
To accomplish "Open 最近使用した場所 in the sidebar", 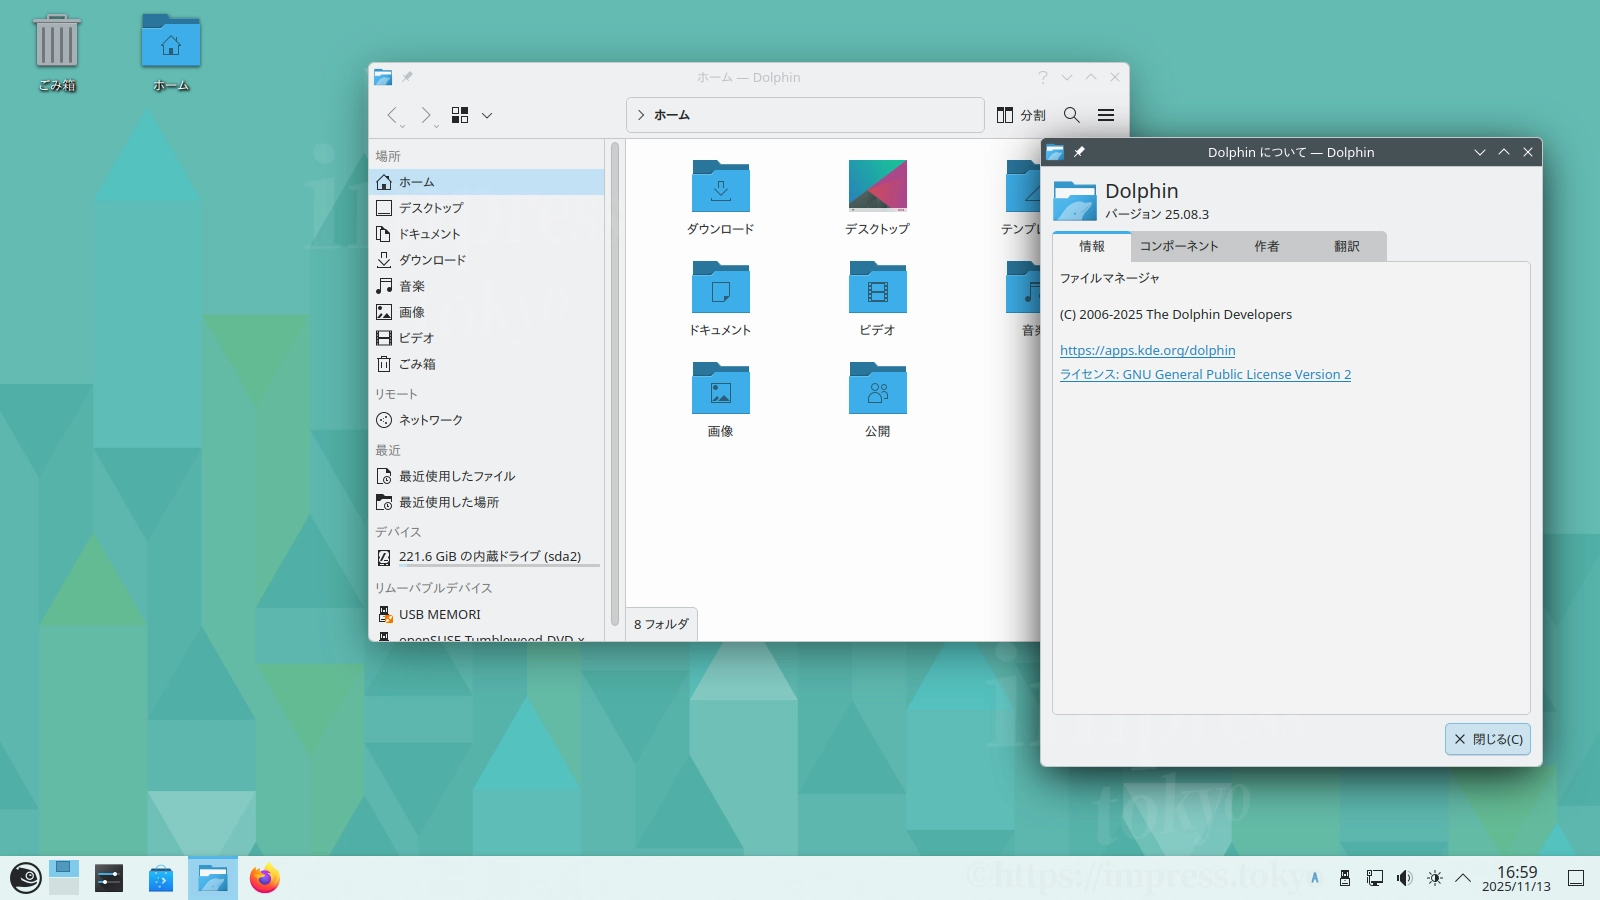I will click(x=487, y=502).
